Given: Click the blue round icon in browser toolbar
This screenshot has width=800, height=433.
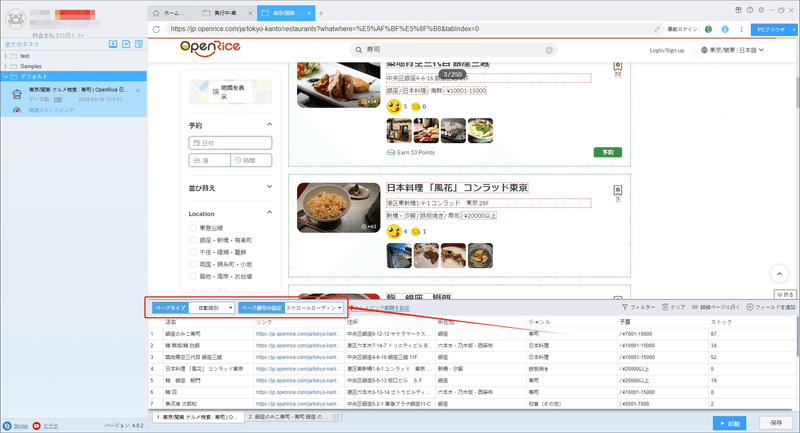Looking at the screenshot, I should [x=724, y=29].
